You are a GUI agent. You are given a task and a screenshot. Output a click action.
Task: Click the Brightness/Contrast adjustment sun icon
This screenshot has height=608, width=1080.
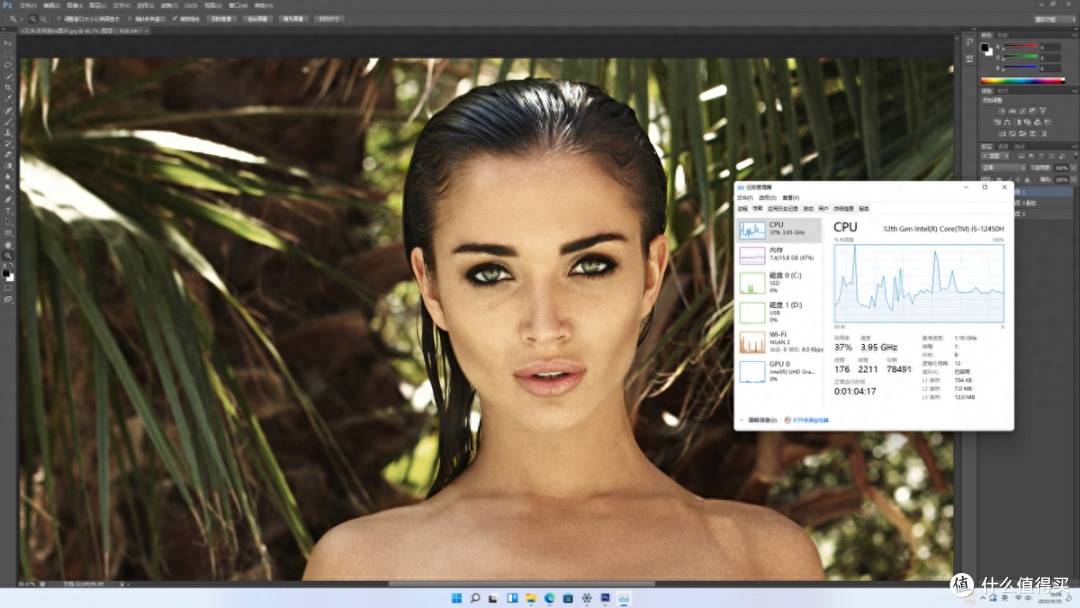[x=1002, y=111]
